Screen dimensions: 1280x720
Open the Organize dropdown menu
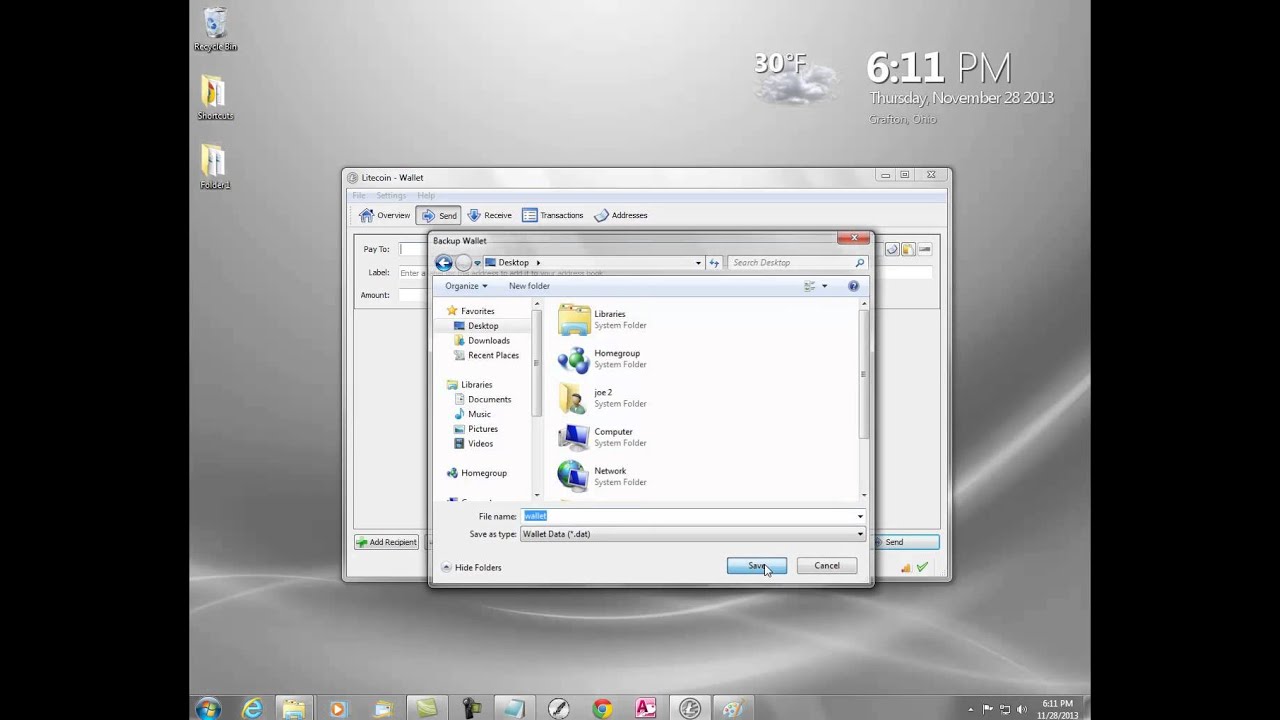point(466,286)
